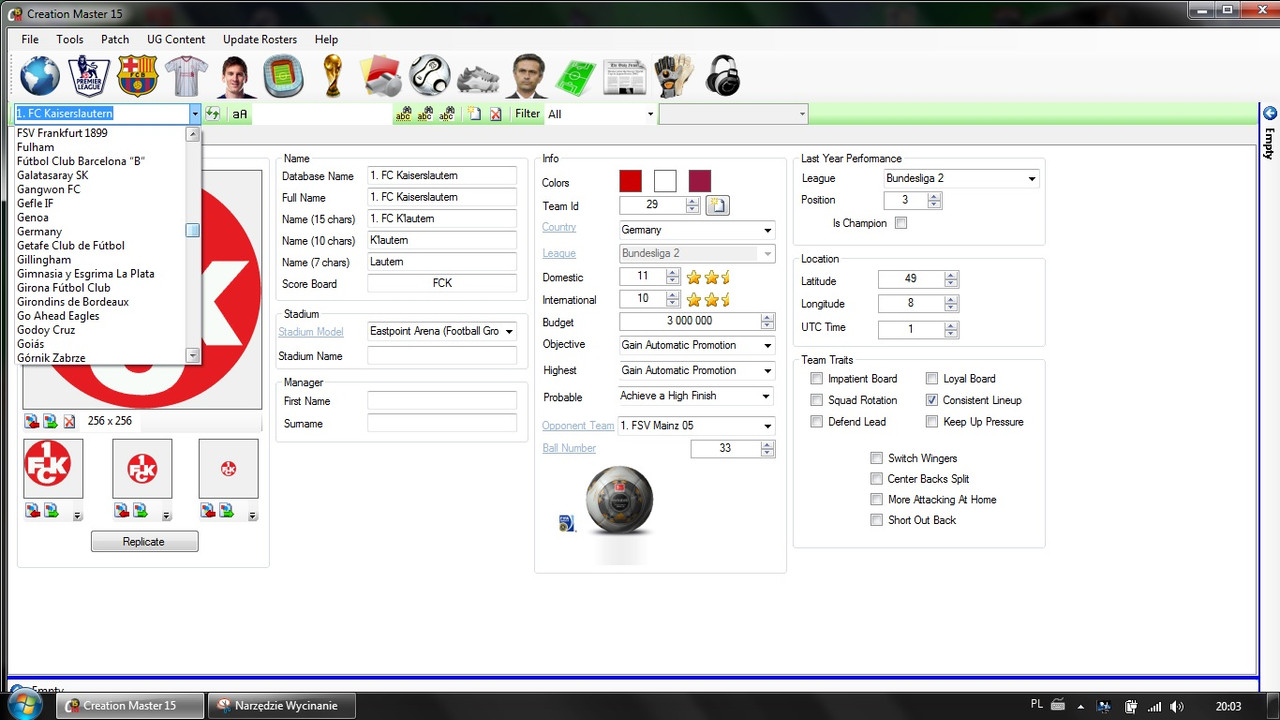
Task: Click the red primary team color swatch
Action: [x=630, y=181]
